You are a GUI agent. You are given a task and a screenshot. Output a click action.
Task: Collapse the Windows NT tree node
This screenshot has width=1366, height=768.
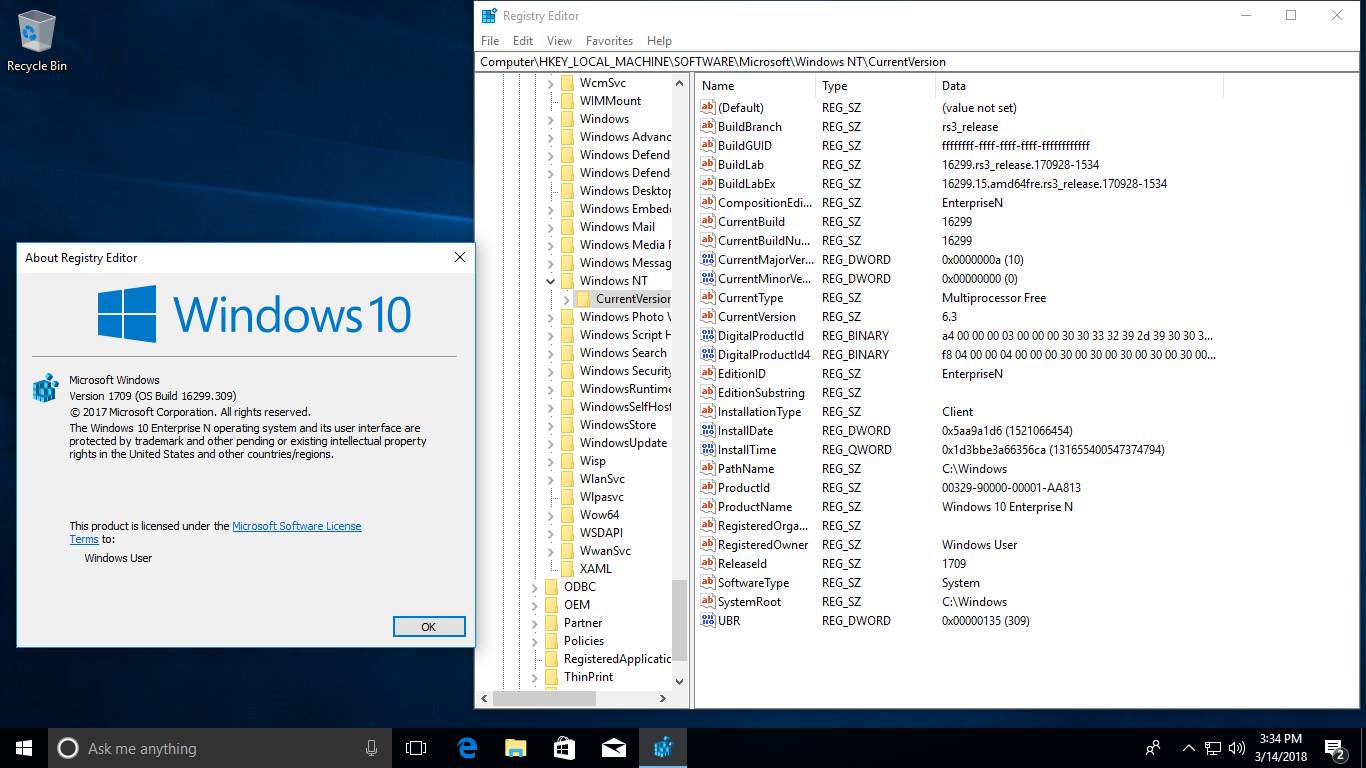(x=550, y=281)
